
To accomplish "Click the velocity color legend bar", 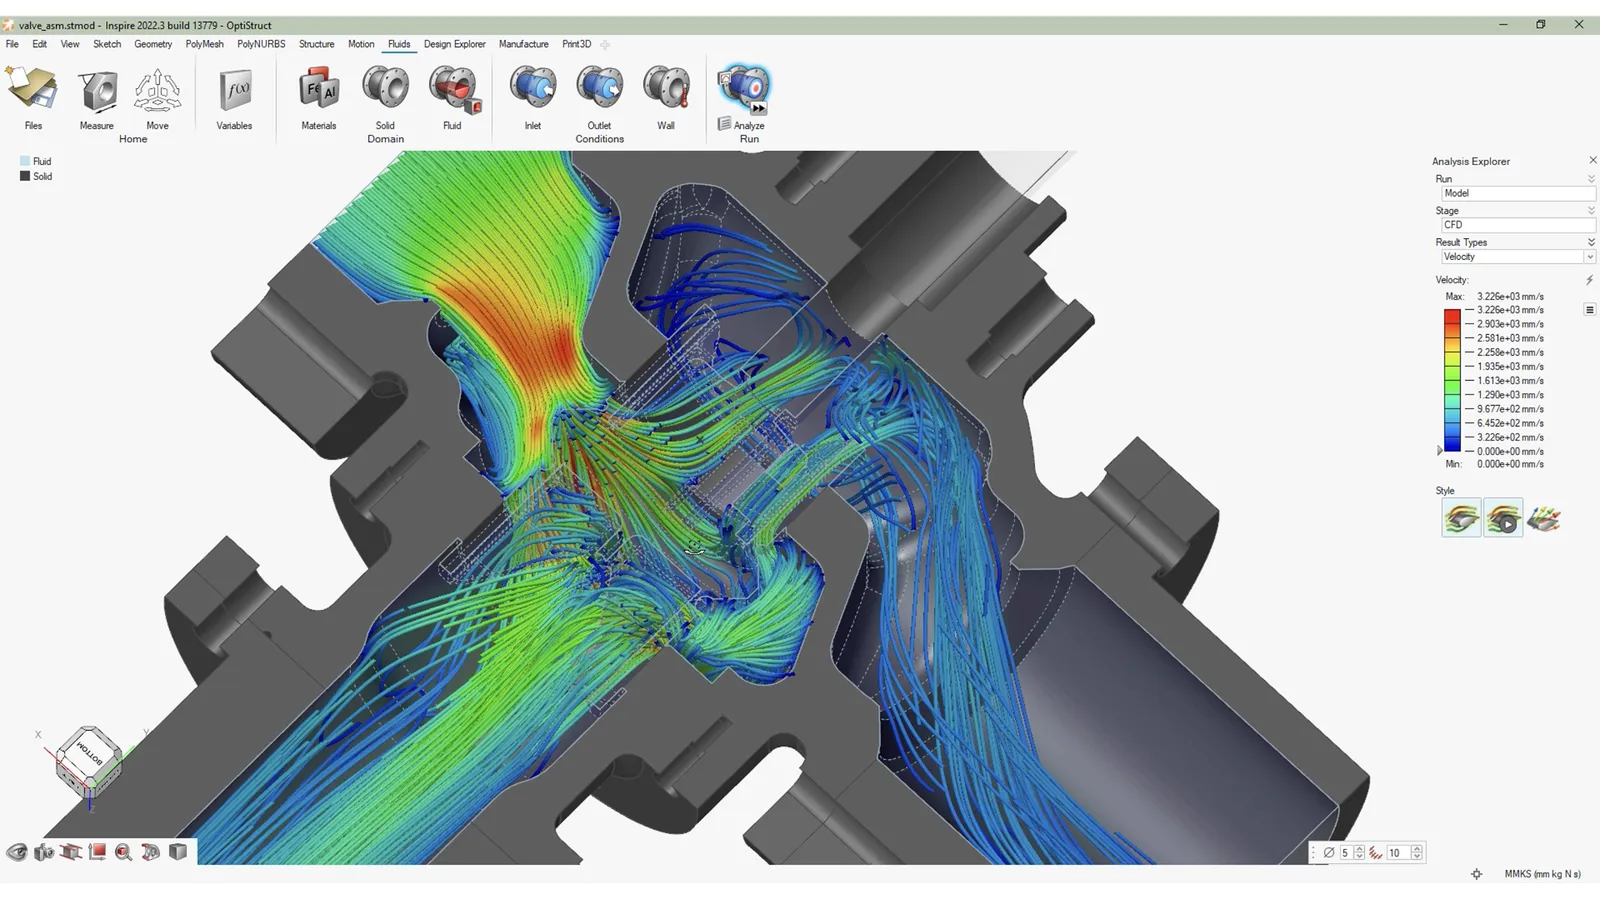I will coord(1452,380).
